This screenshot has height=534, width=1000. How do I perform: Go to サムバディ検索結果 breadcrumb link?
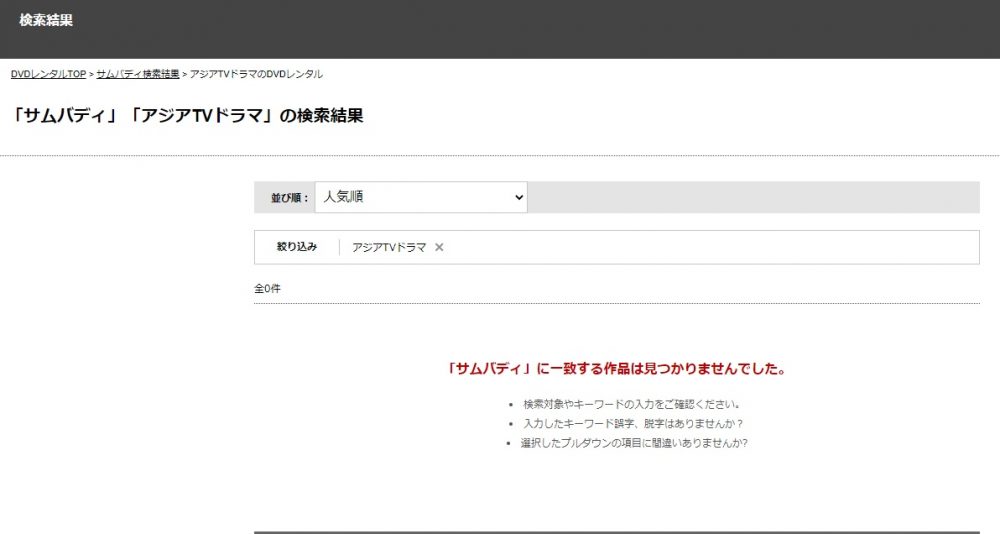138,74
